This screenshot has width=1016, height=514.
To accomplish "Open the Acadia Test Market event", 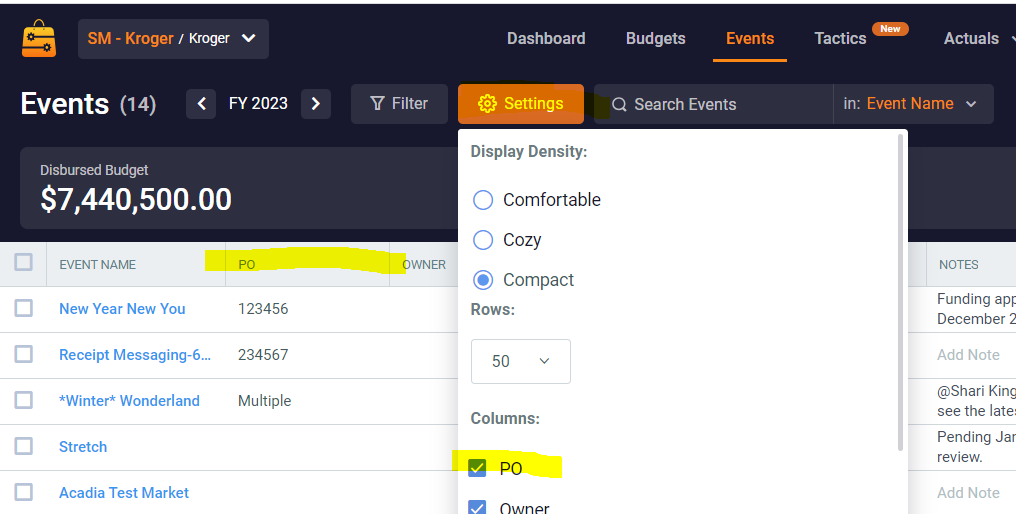I will [124, 493].
